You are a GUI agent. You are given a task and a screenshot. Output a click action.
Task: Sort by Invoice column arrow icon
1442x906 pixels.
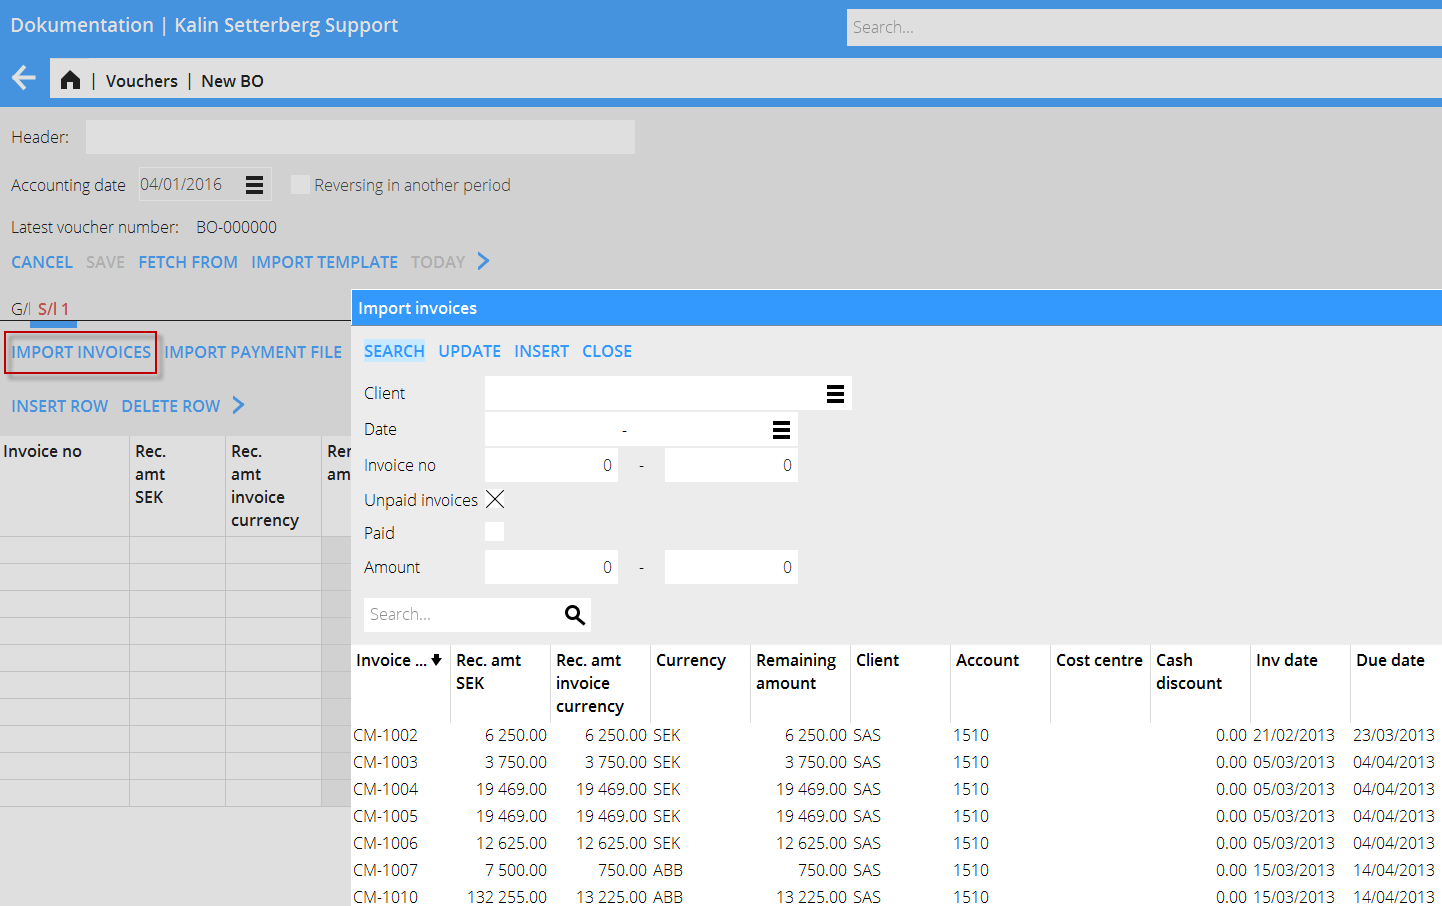click(436, 660)
